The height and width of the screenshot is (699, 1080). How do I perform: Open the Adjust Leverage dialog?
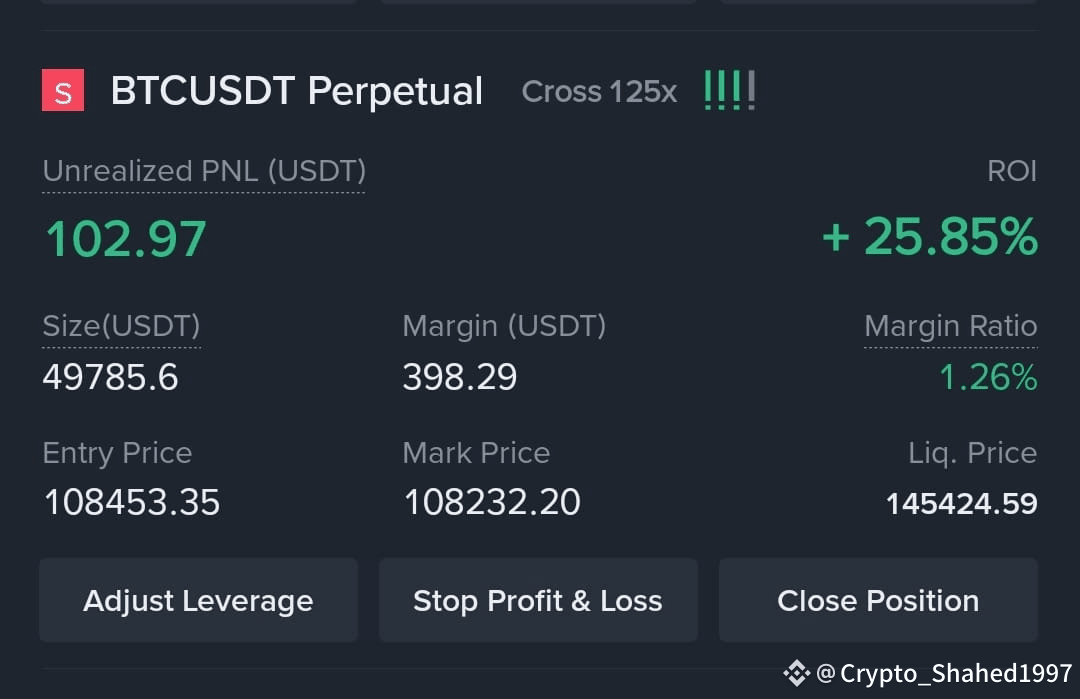coord(198,601)
